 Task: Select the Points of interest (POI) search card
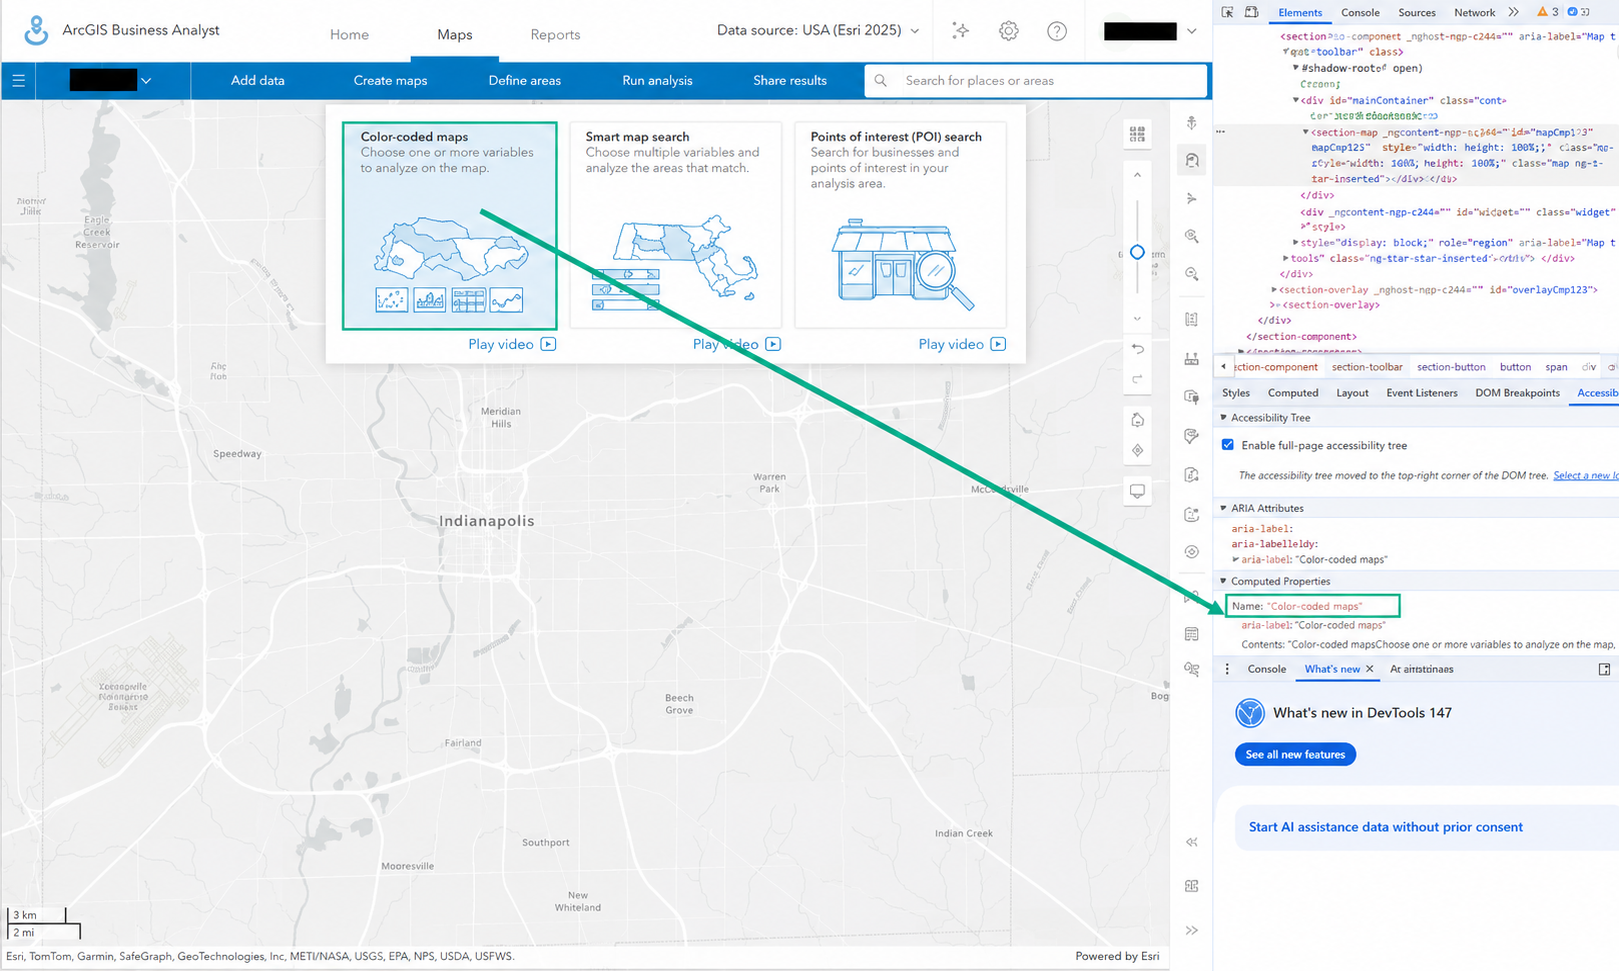901,226
